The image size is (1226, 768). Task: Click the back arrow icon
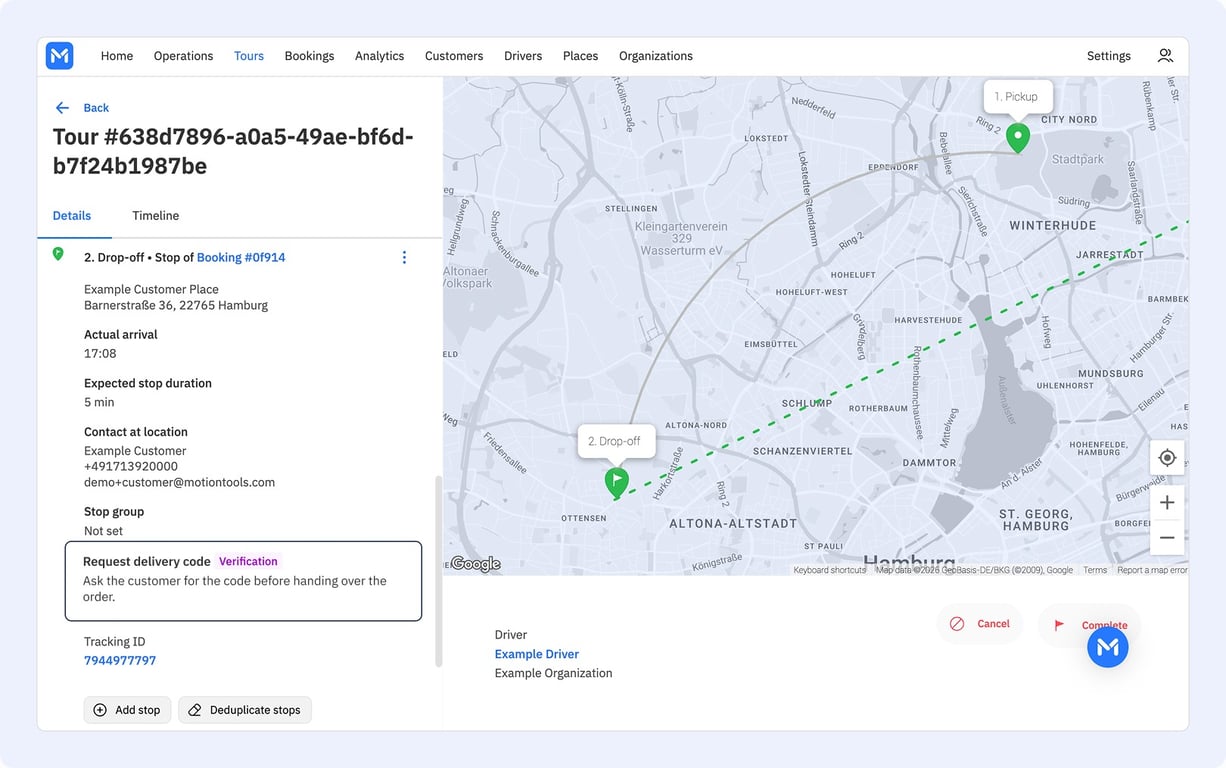point(63,108)
